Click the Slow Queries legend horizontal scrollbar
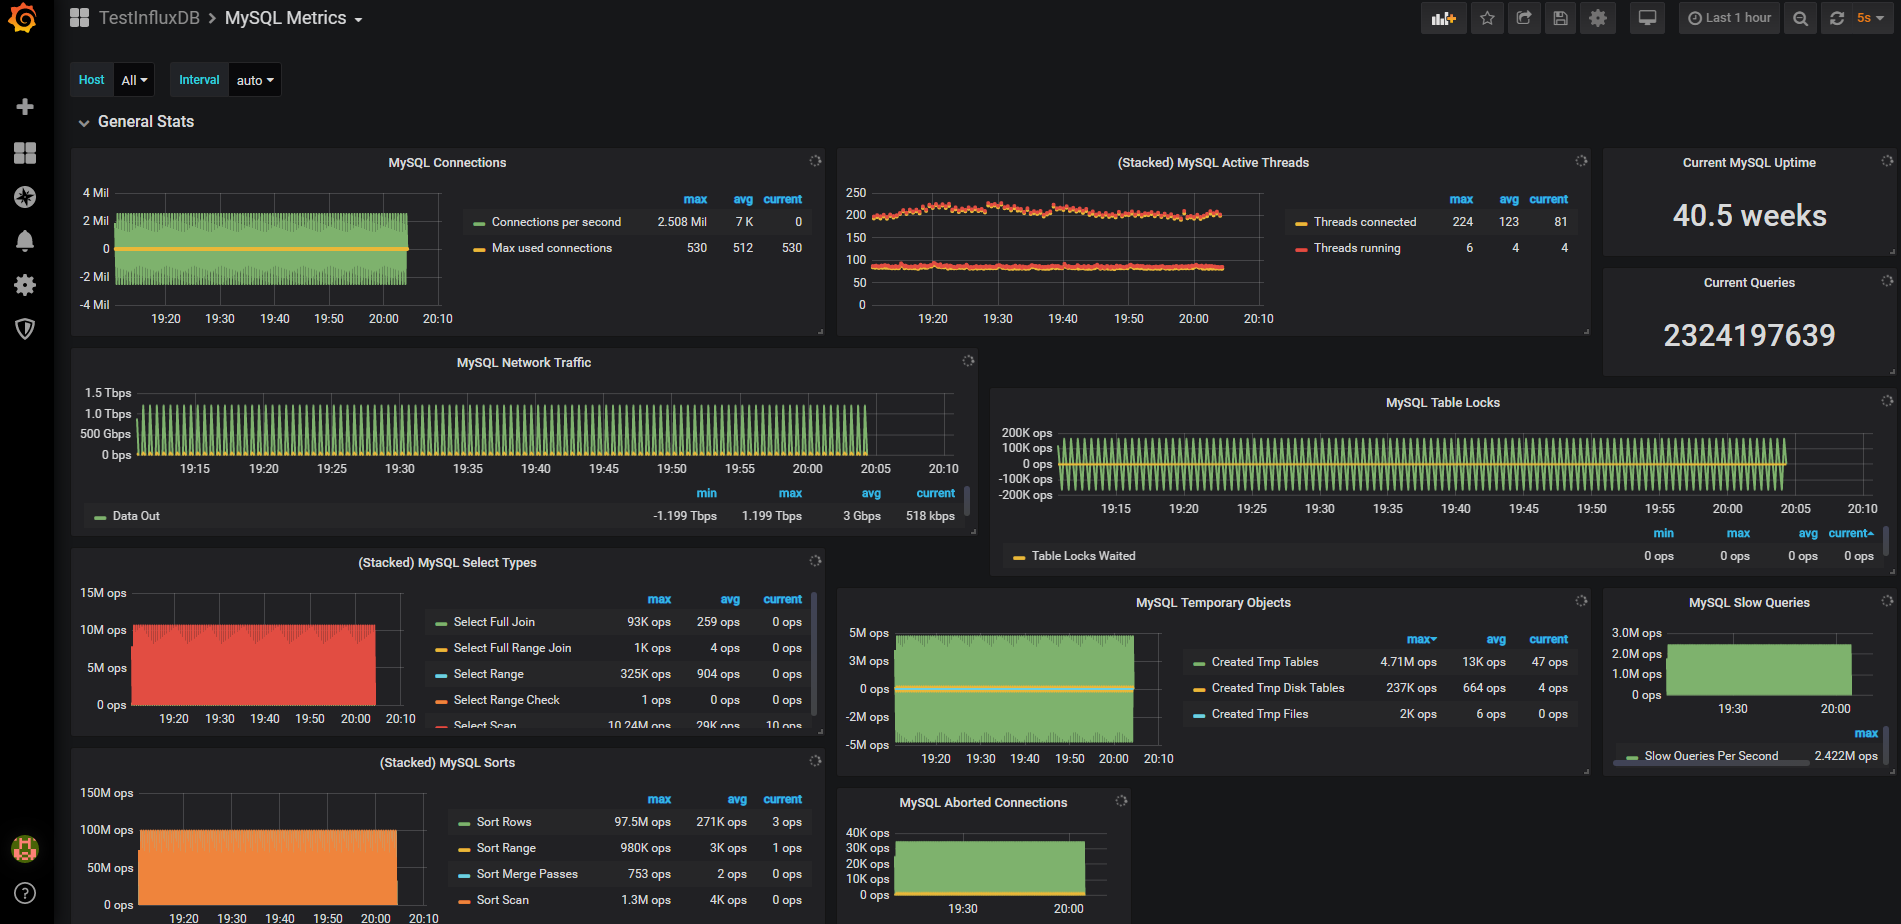This screenshot has width=1901, height=924. point(1711,763)
